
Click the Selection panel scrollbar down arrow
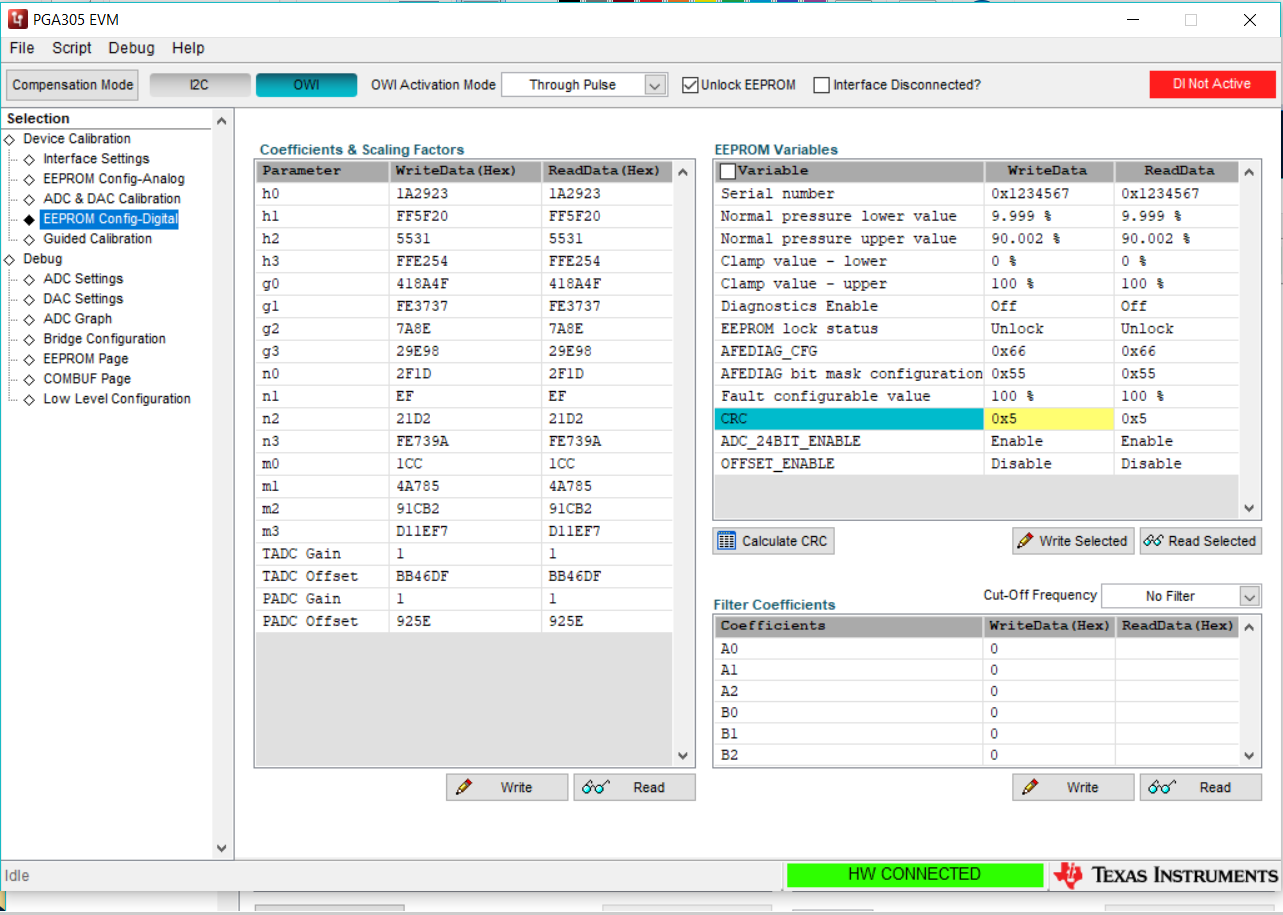click(222, 848)
